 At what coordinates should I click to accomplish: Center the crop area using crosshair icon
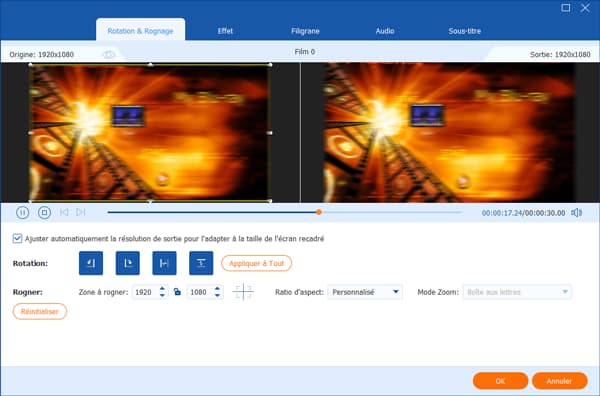243,292
